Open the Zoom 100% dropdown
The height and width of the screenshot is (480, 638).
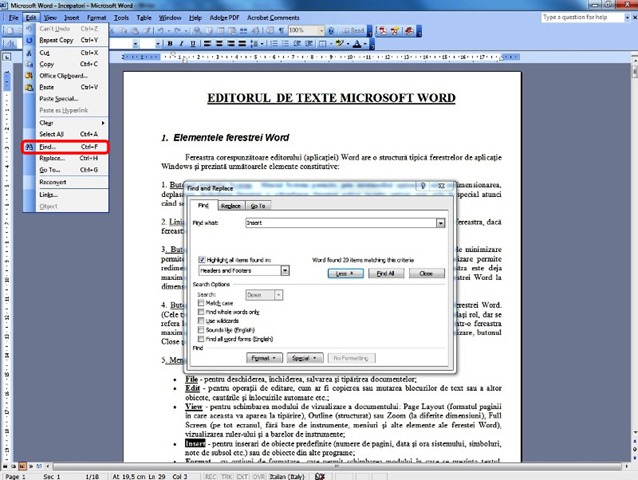pos(321,31)
